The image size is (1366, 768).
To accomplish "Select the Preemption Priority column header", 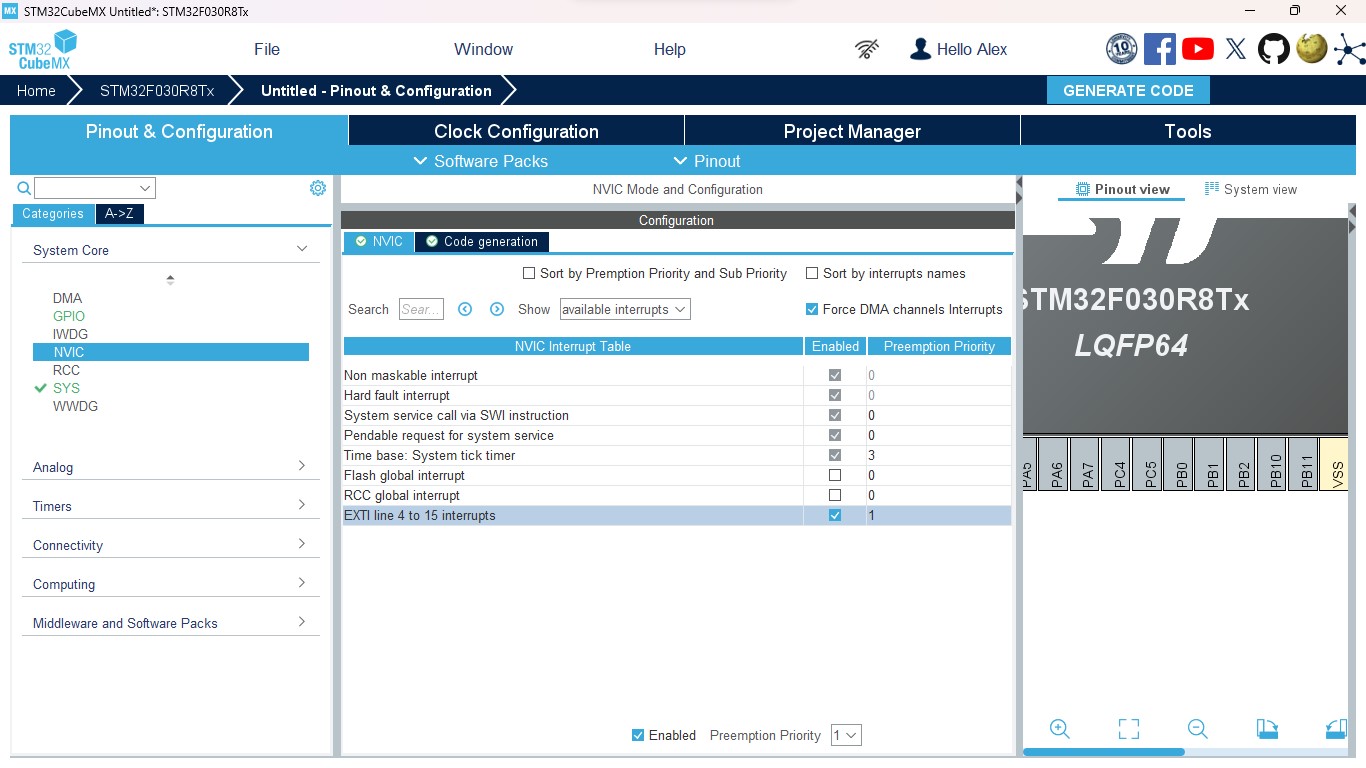I will point(939,346).
